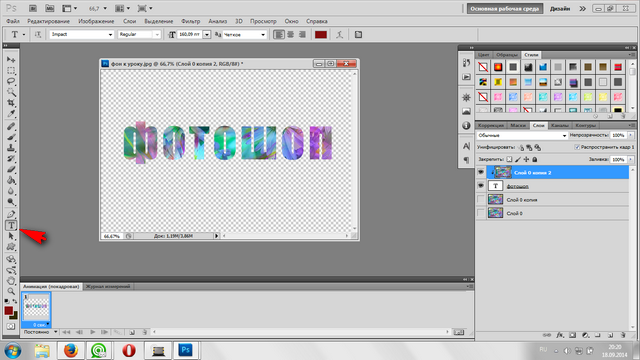Toggle lock position
Screen dimensions: 640x360
coord(526,160)
